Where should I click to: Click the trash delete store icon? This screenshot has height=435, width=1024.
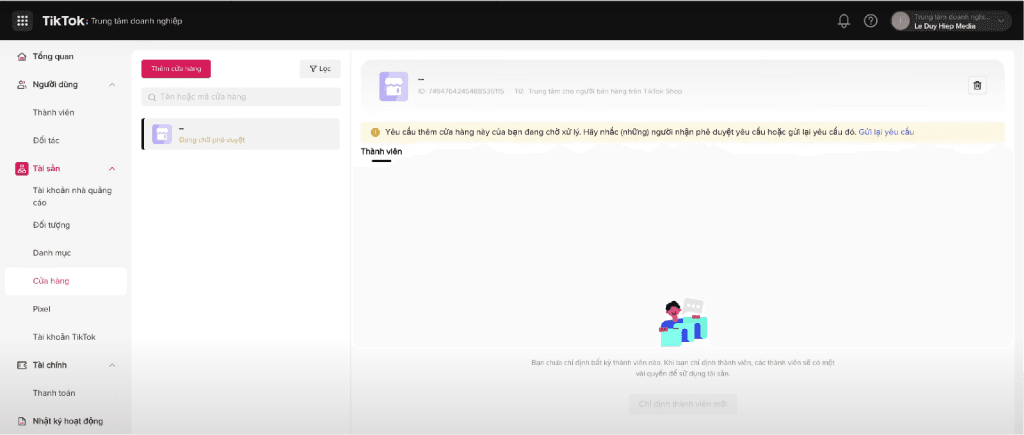977,86
